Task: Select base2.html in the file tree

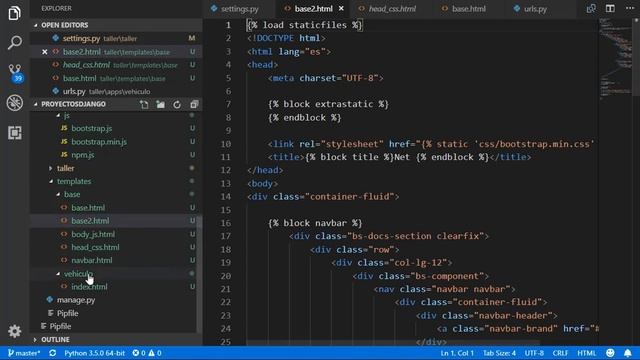Action: [90, 220]
